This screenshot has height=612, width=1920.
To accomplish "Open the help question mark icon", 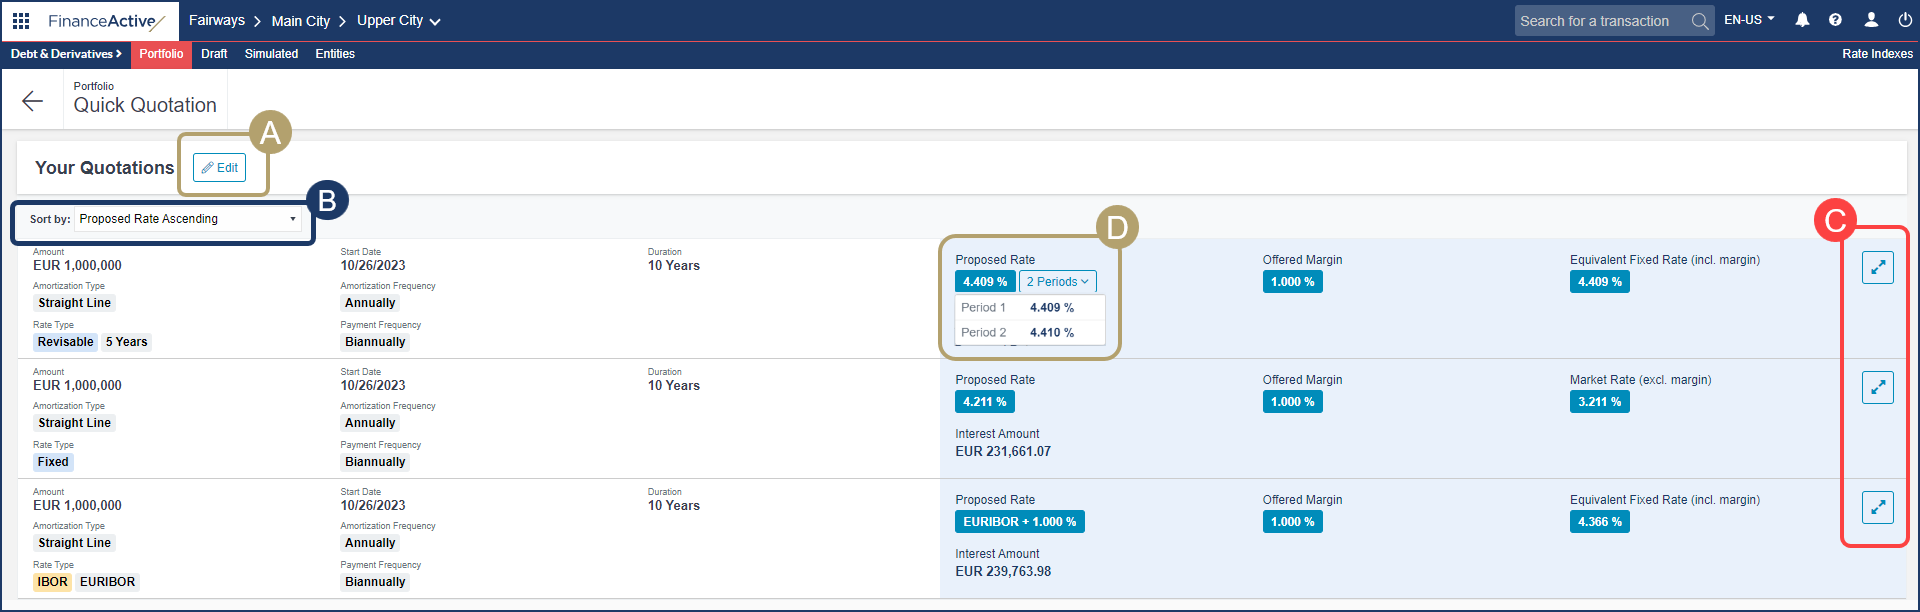I will [x=1835, y=20].
